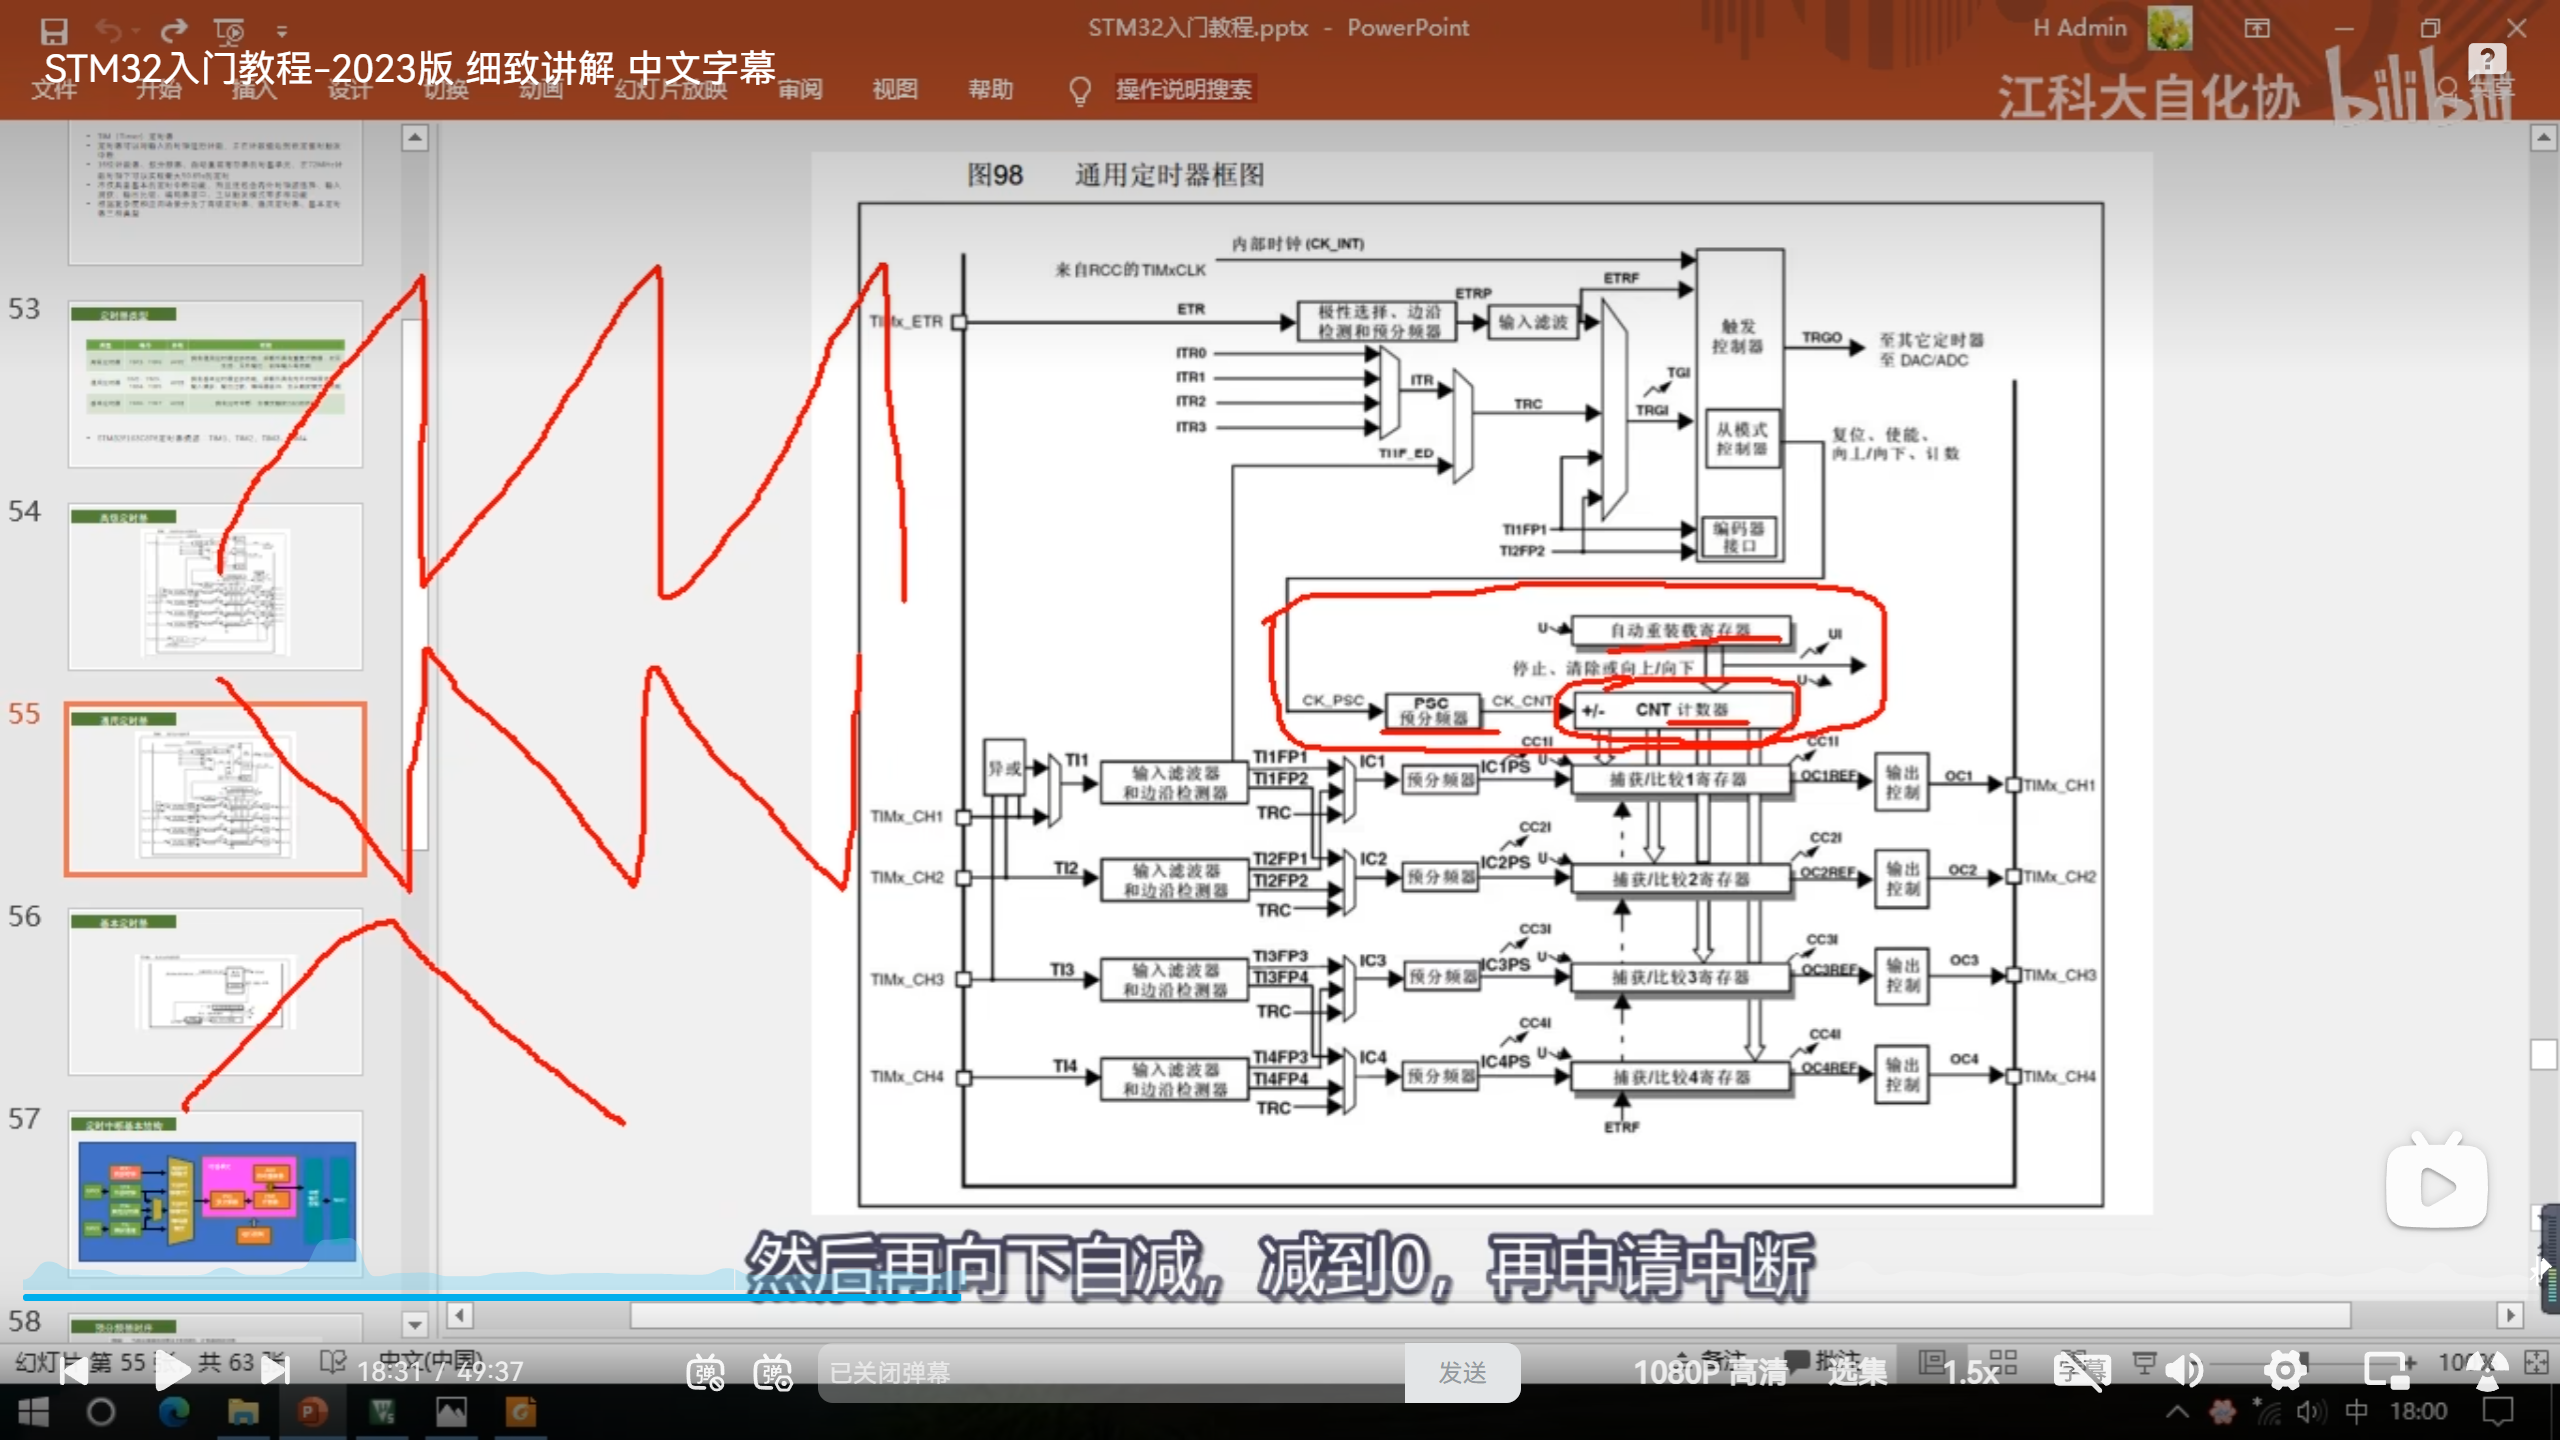This screenshot has height=1440, width=2560.
Task: Mute the video volume speaker icon
Action: coord(2185,1371)
